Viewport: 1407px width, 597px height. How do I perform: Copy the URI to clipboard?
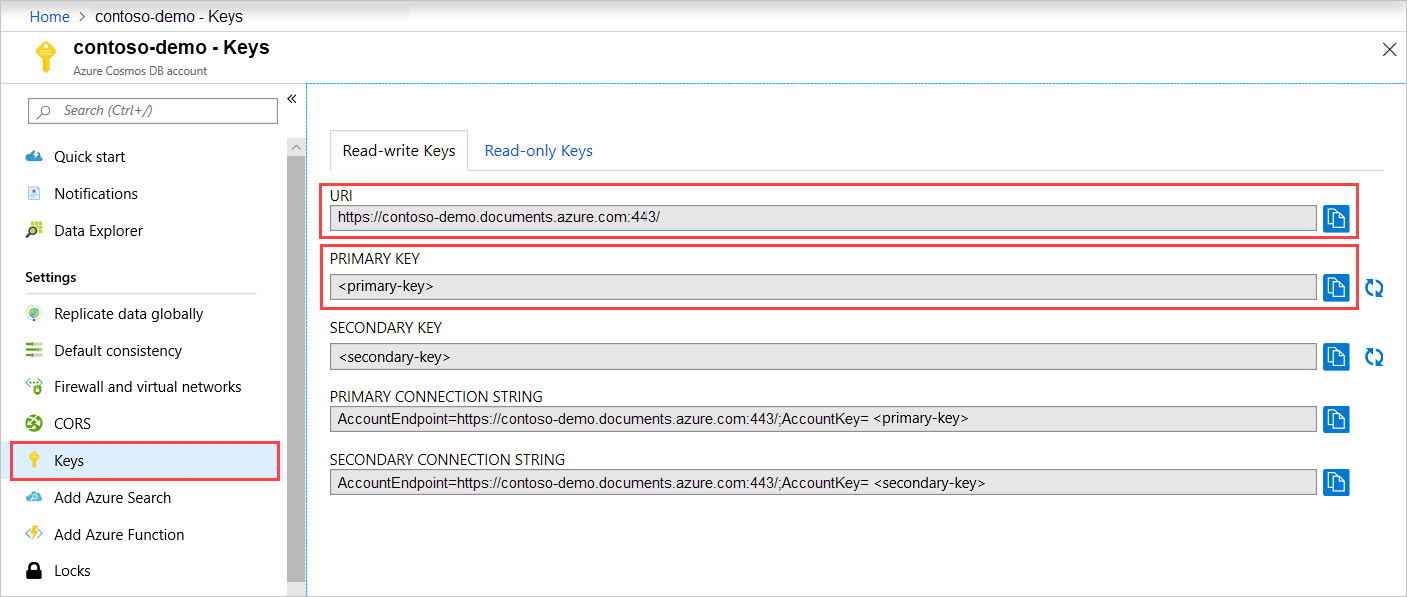point(1336,217)
